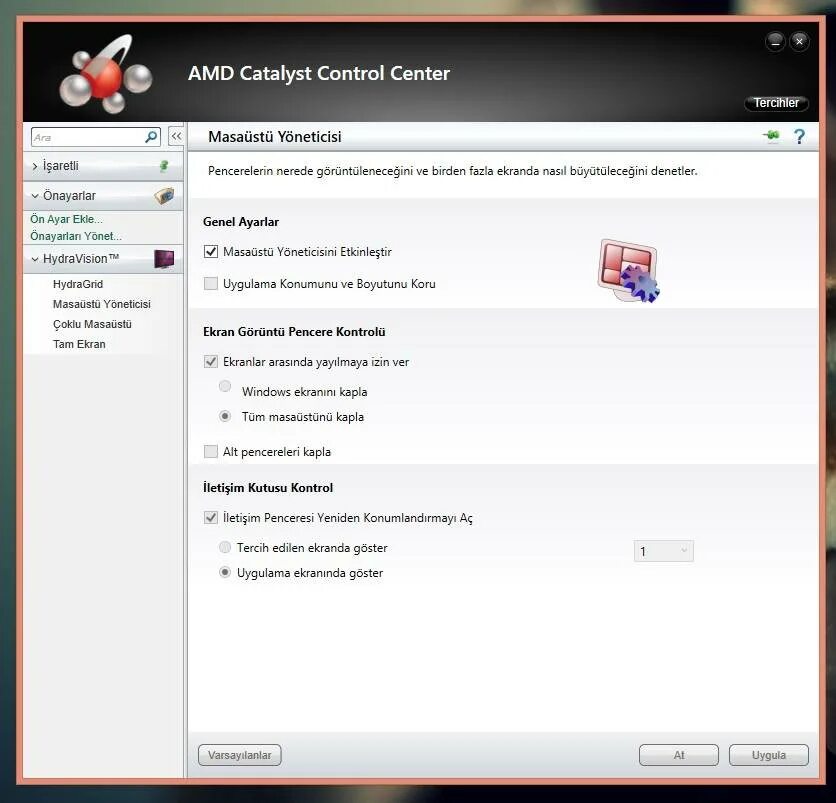Image resolution: width=836 pixels, height=803 pixels.
Task: Select Uygulama ekranında göster option
Action: [x=225, y=572]
